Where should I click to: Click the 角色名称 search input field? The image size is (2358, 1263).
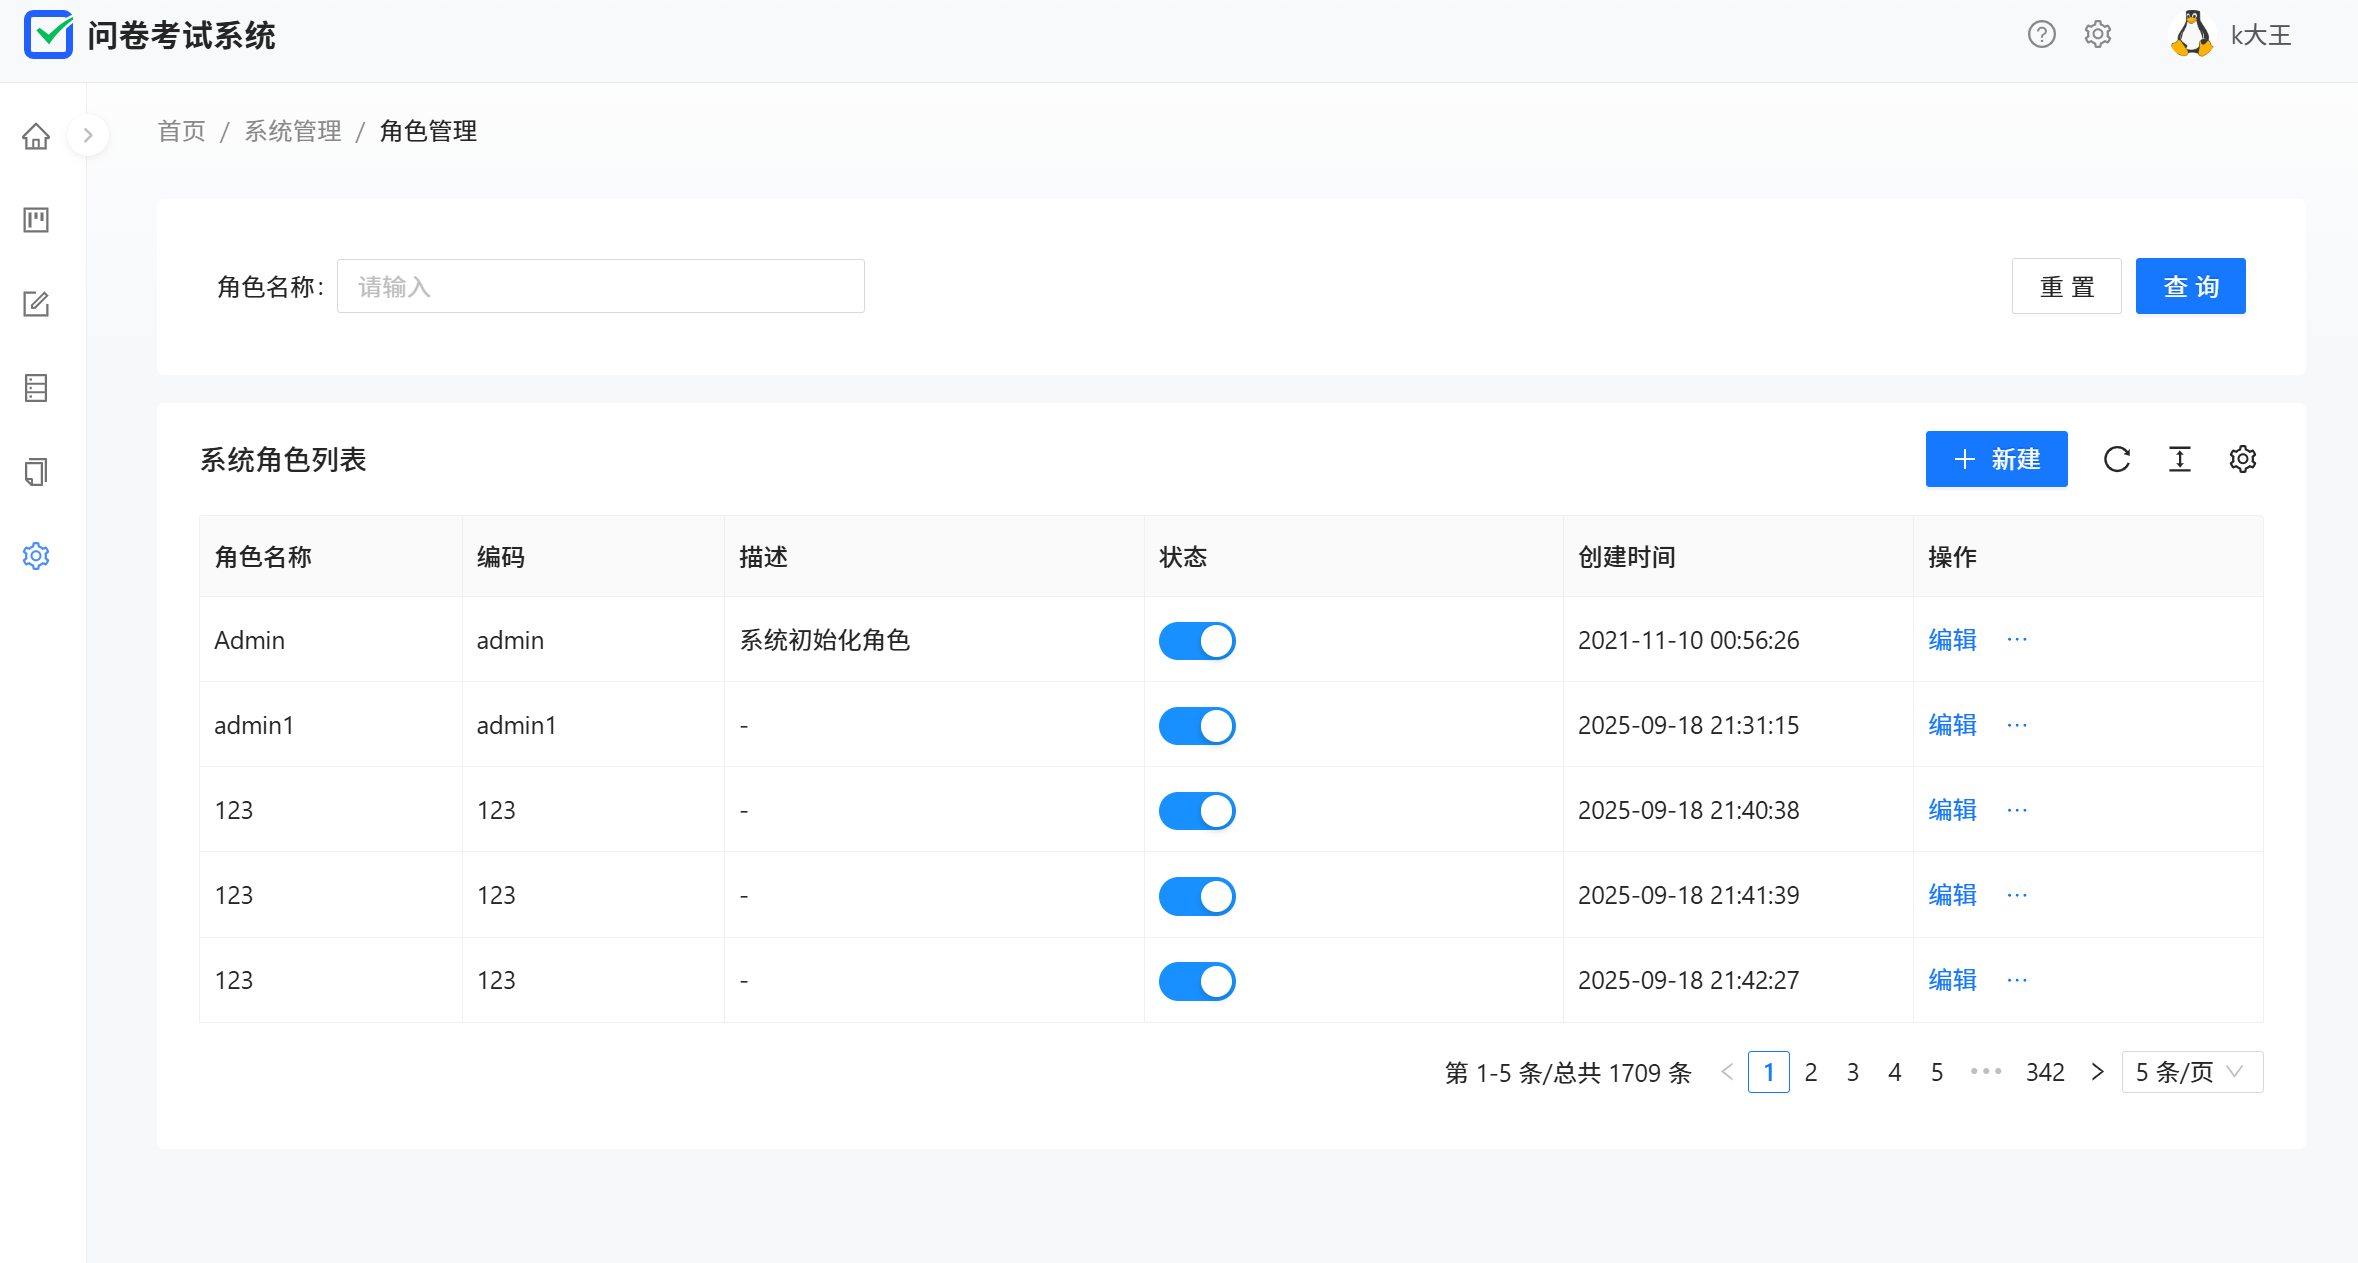[x=600, y=287]
